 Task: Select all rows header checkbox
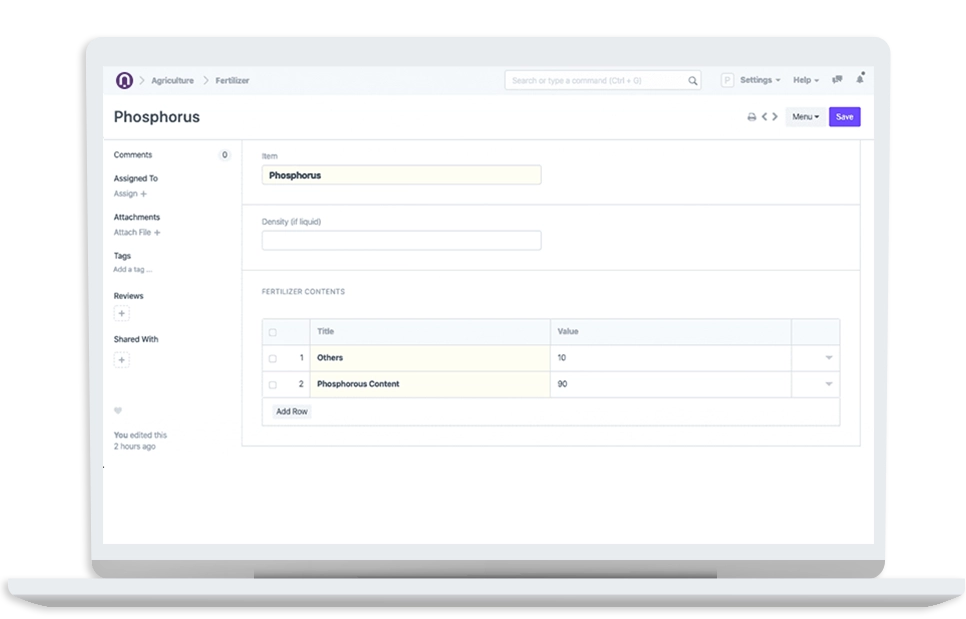(x=272, y=332)
